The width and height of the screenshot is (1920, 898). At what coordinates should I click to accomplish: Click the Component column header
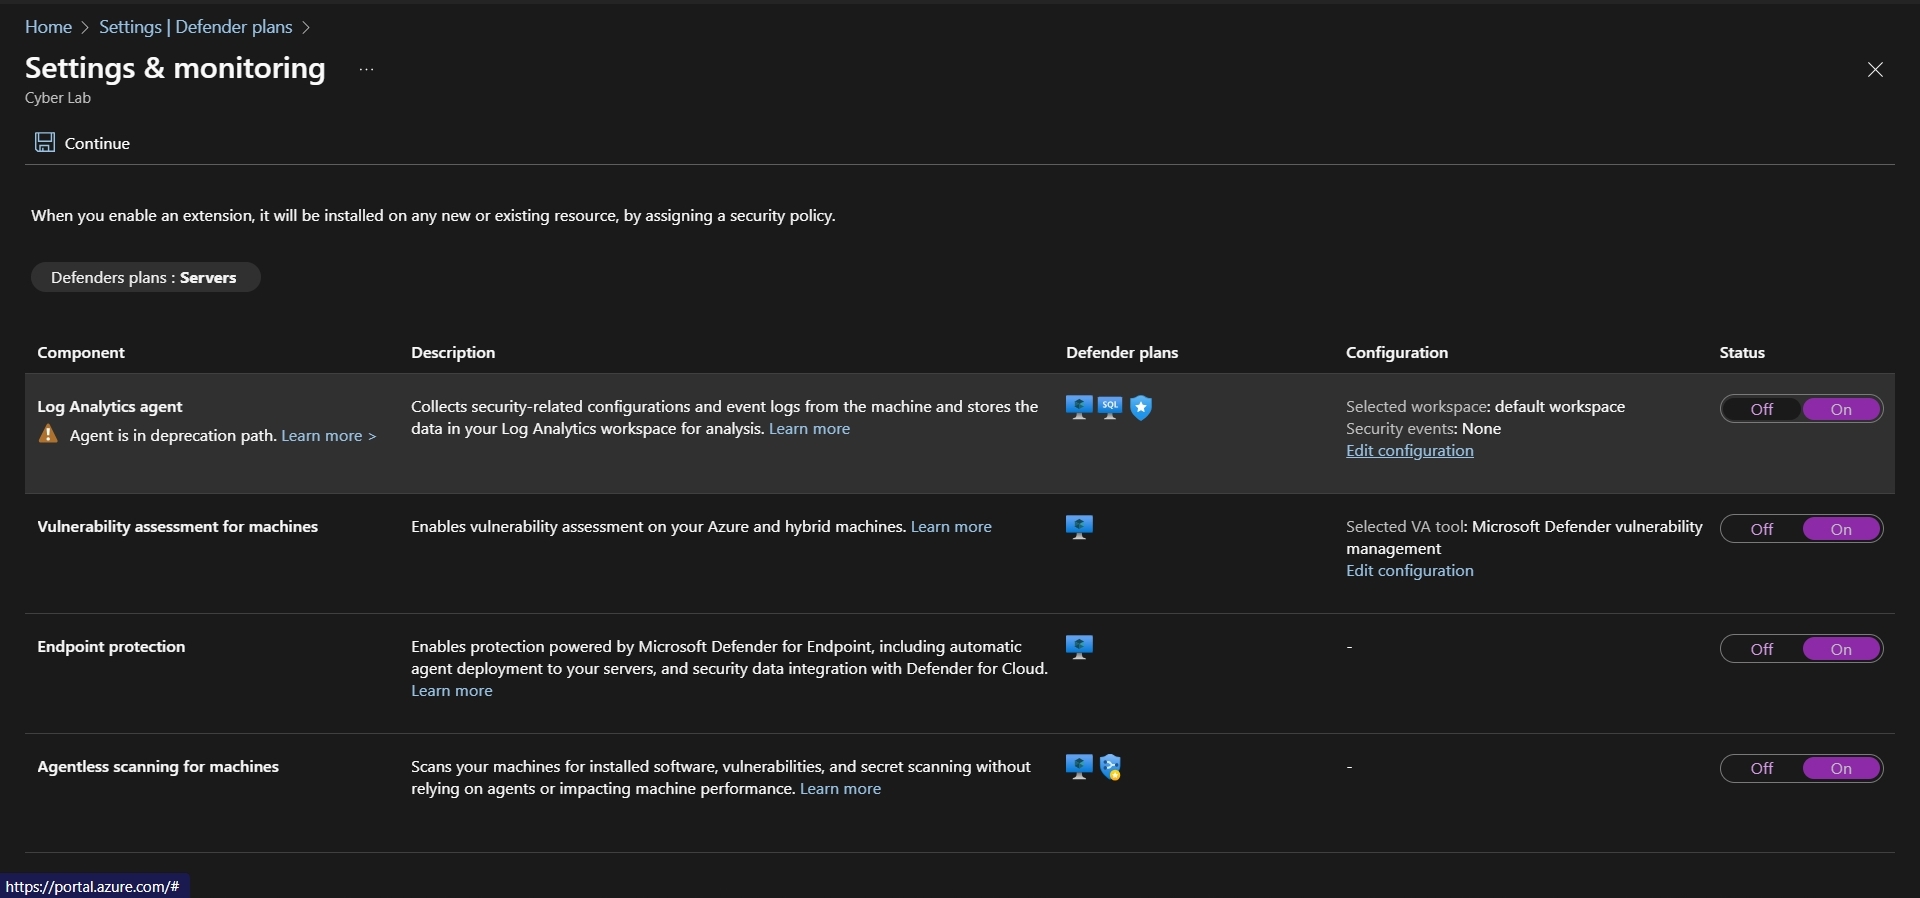click(x=81, y=352)
